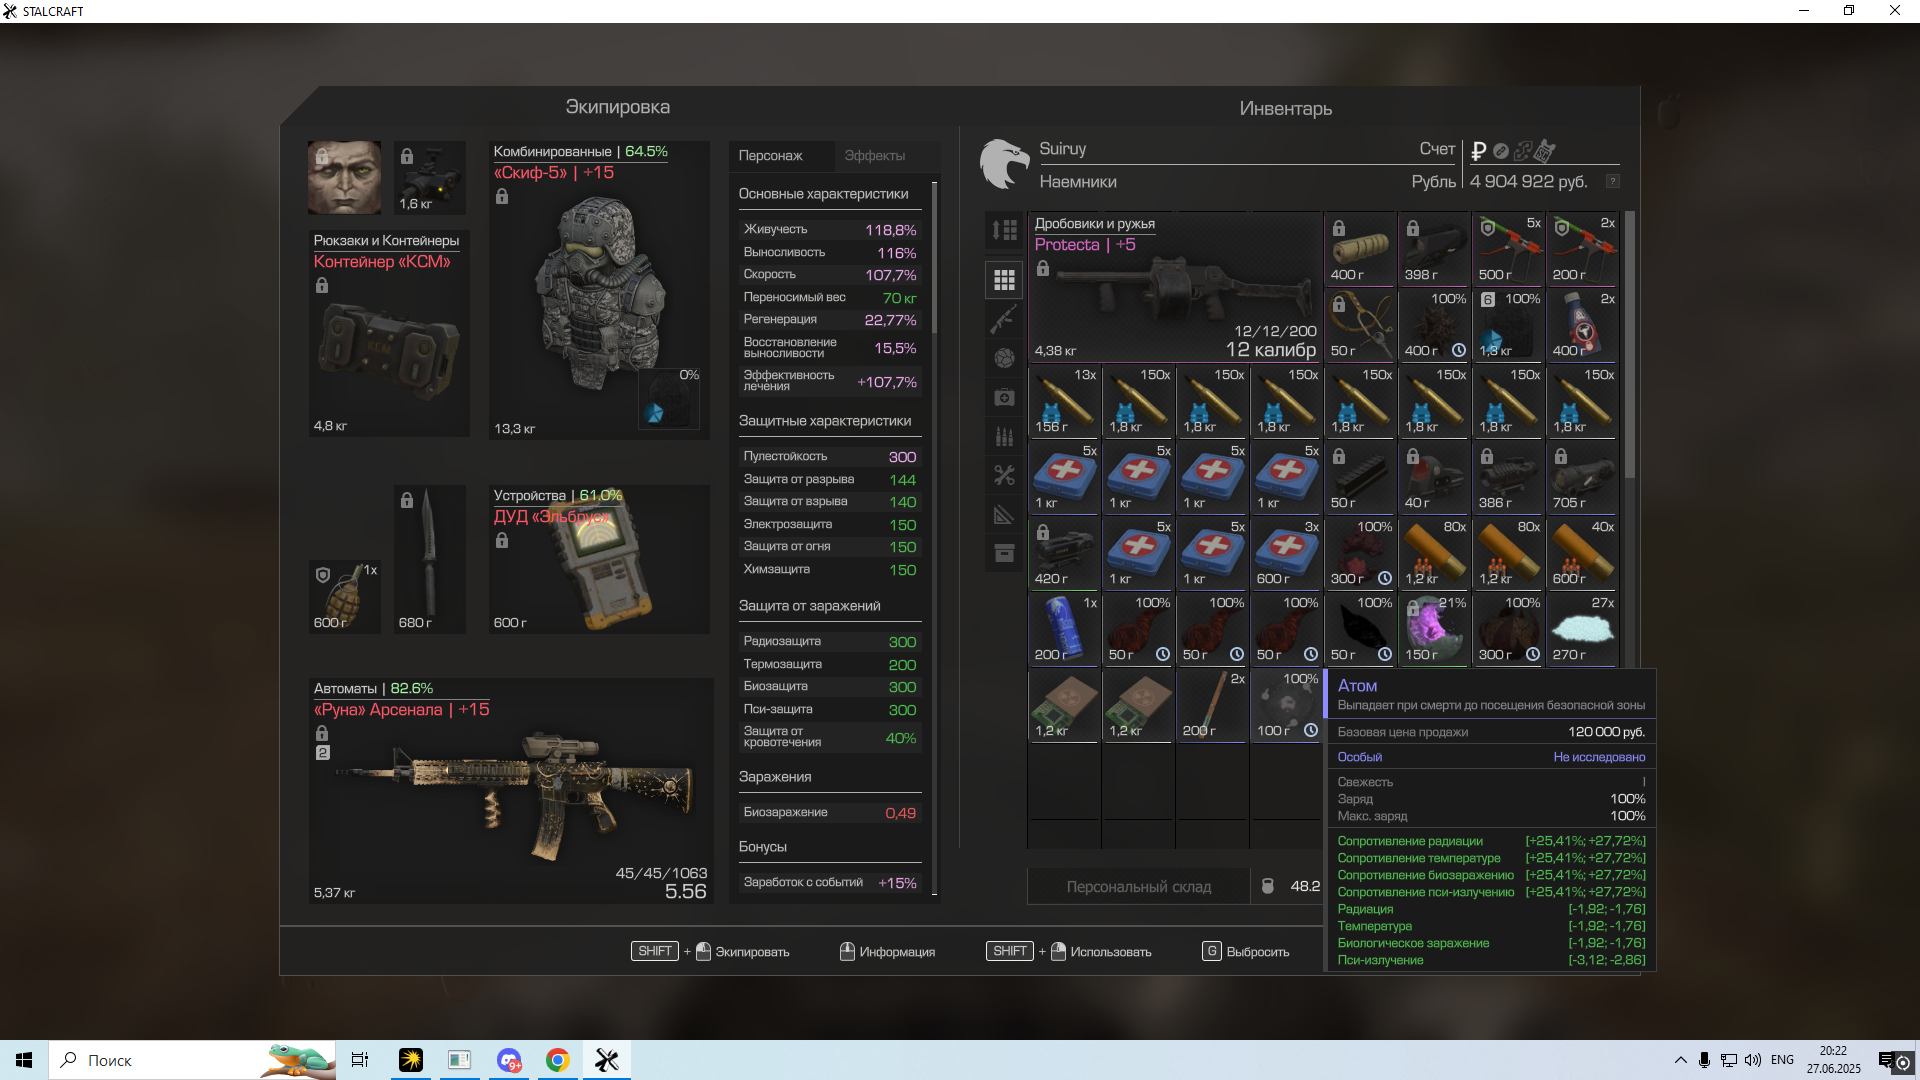Click the Protecta shotgun item
This screenshot has width=1920, height=1080.
[1175, 287]
